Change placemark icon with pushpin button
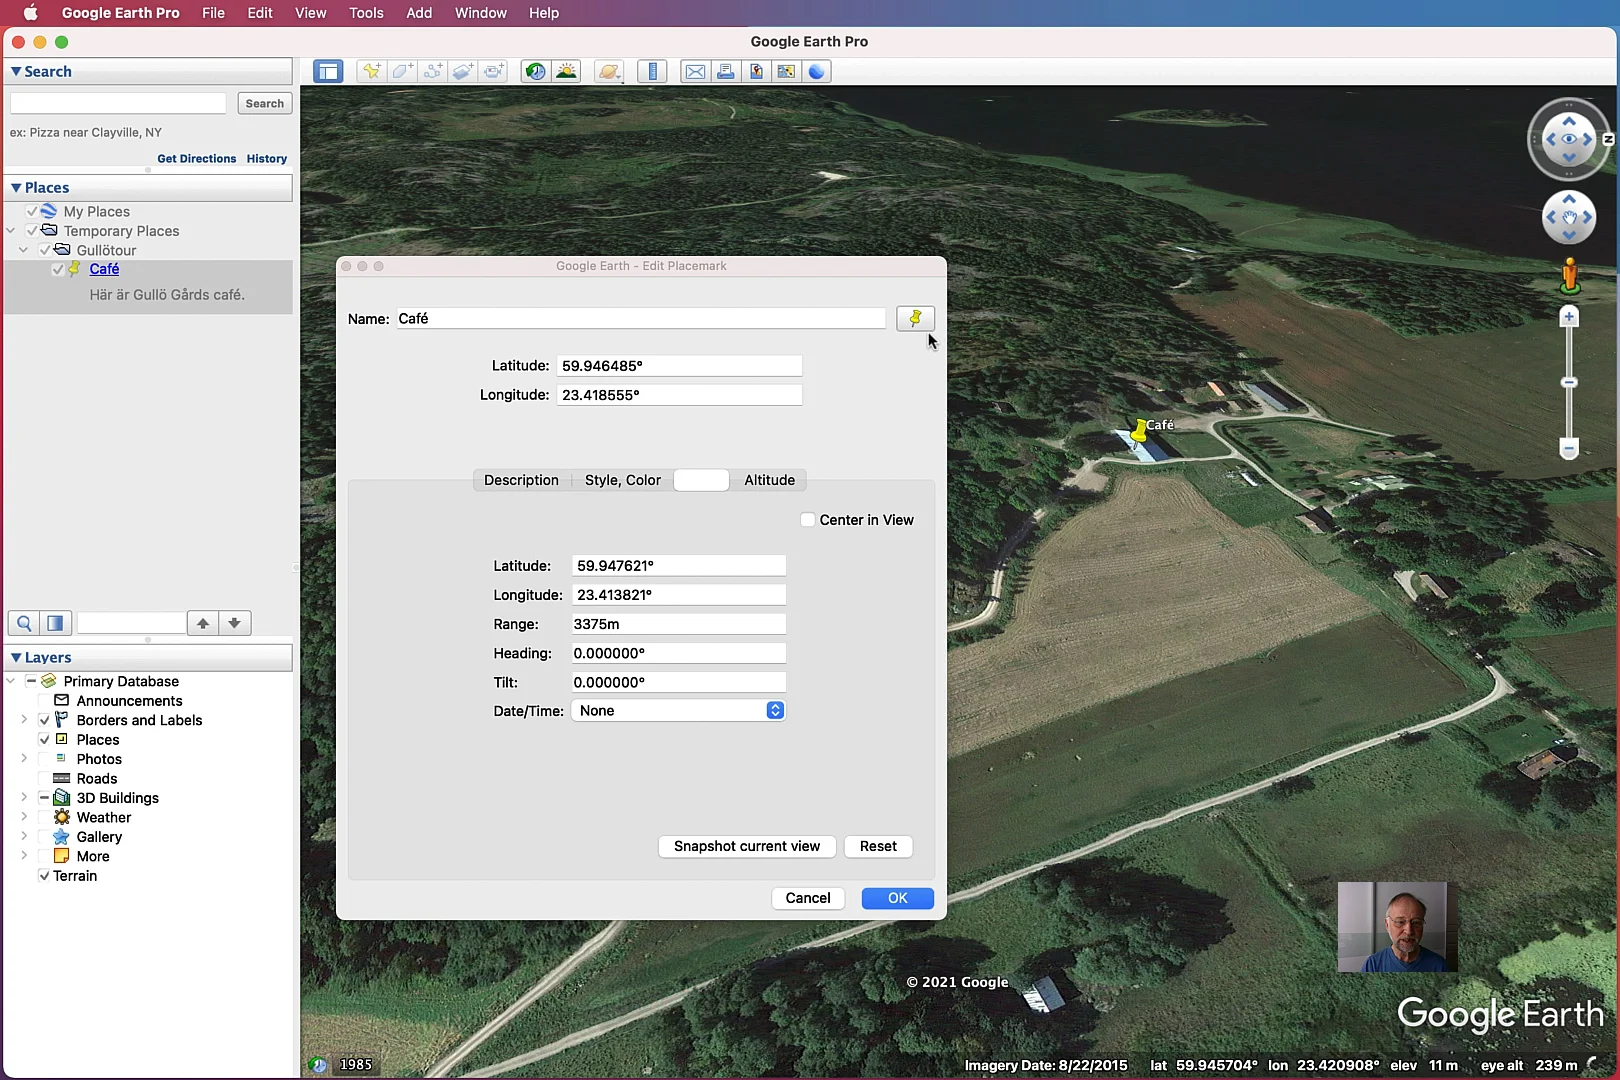Image resolution: width=1620 pixels, height=1080 pixels. pos(915,318)
